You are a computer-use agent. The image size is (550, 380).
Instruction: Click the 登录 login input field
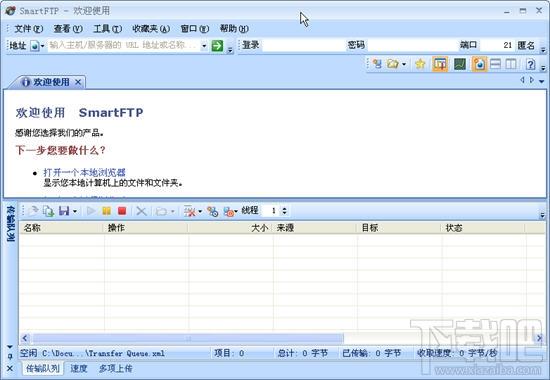click(x=304, y=46)
